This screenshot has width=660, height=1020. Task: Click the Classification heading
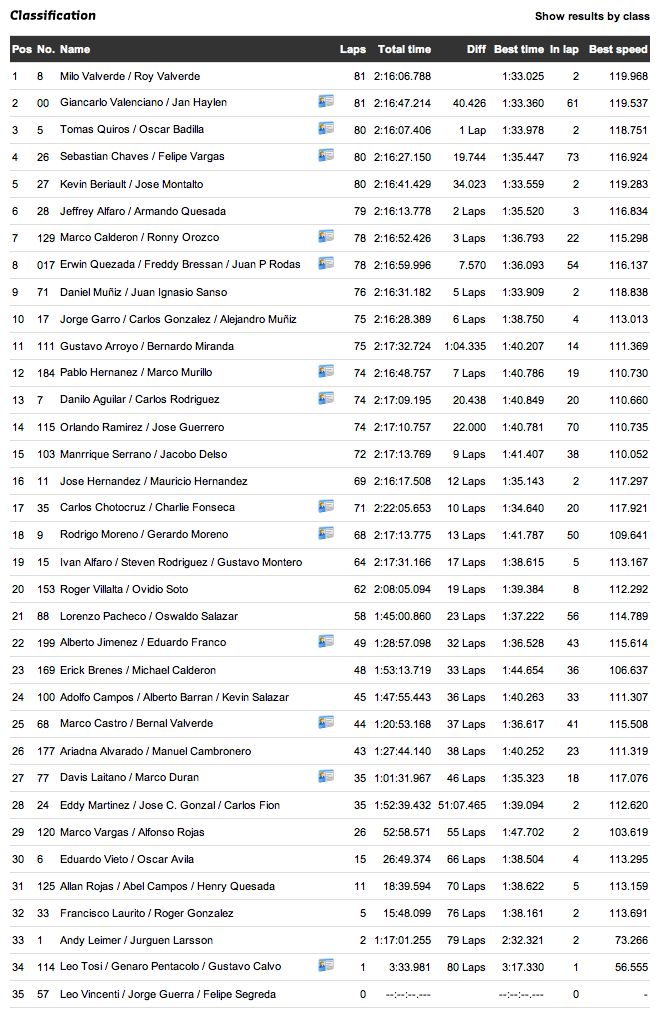click(x=53, y=15)
